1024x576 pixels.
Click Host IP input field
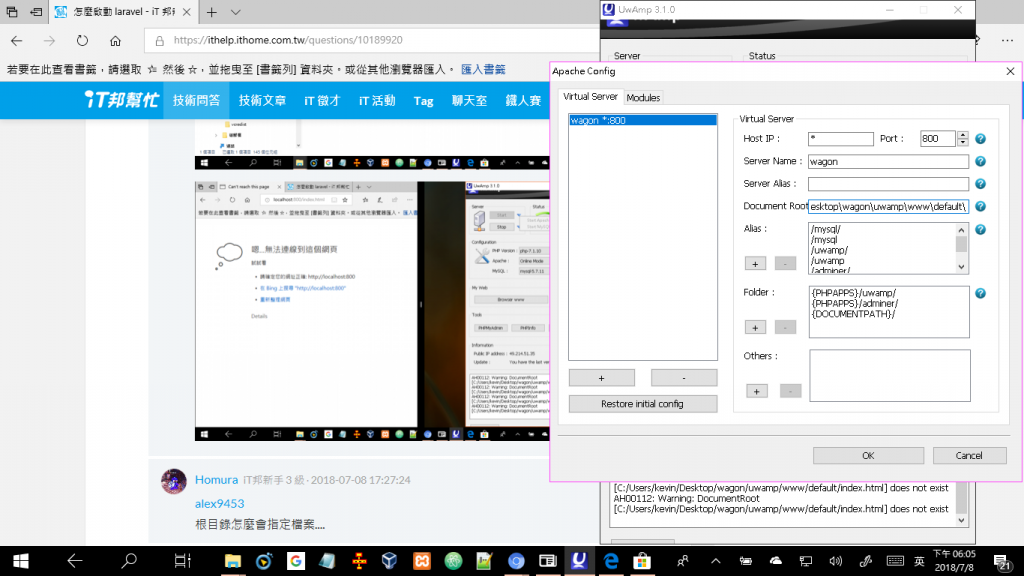pyautogui.click(x=840, y=138)
